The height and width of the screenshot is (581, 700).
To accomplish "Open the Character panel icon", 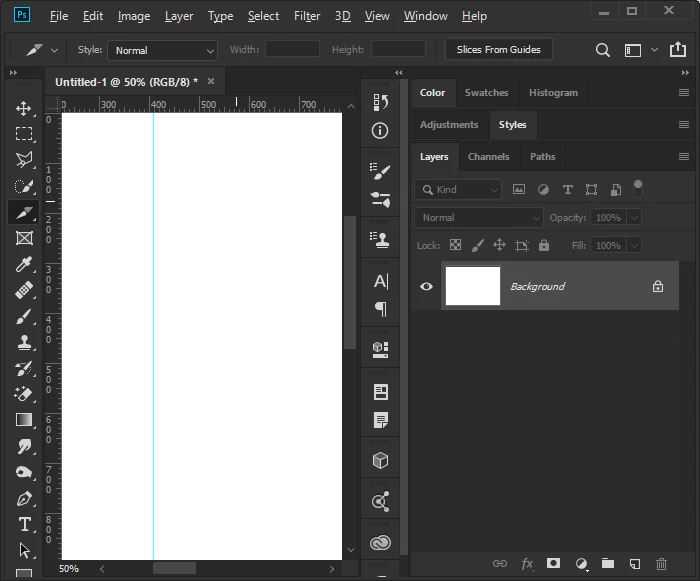I will click(381, 281).
